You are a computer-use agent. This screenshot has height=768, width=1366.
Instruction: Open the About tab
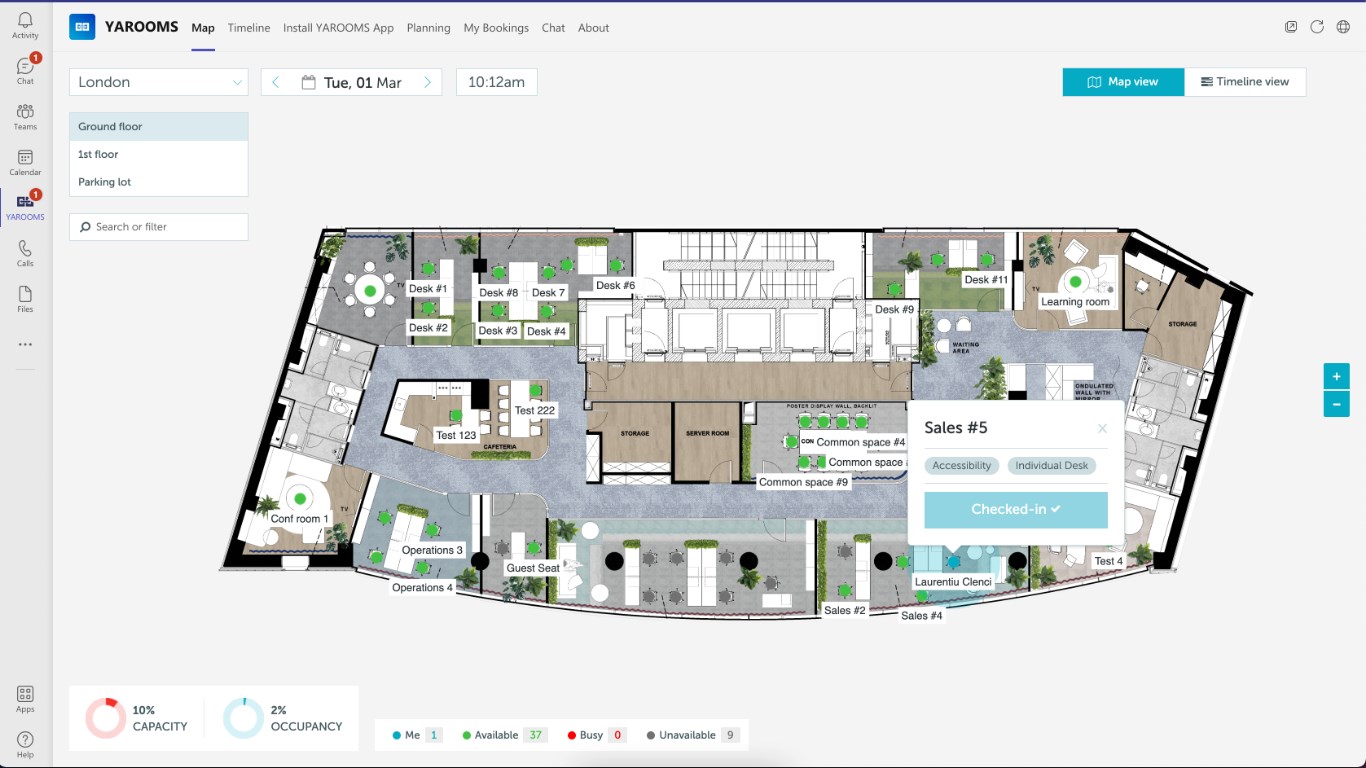(x=593, y=28)
